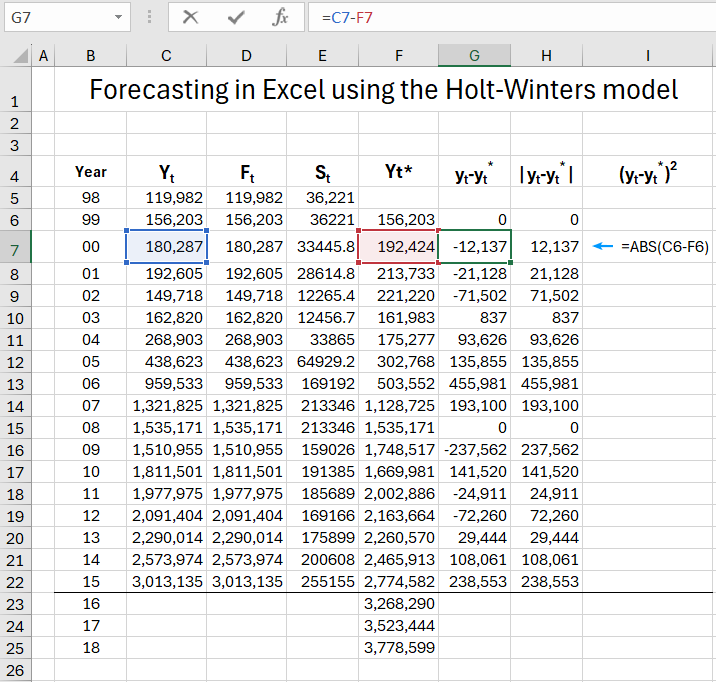Click the year cell '17'

tap(90, 625)
